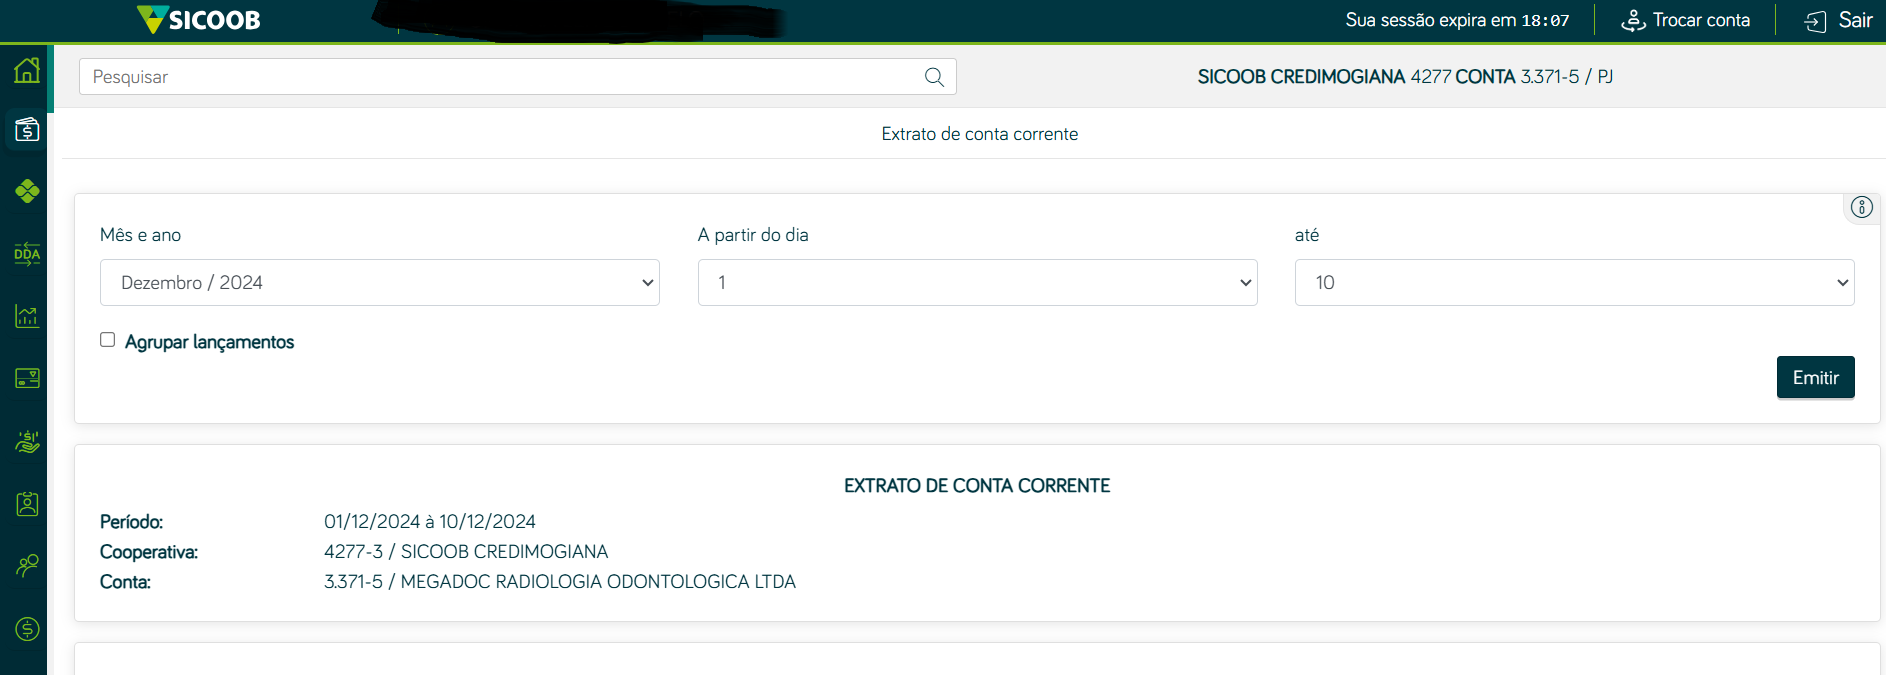Open the Mês e ano dropdown
The width and height of the screenshot is (1886, 675).
380,283
